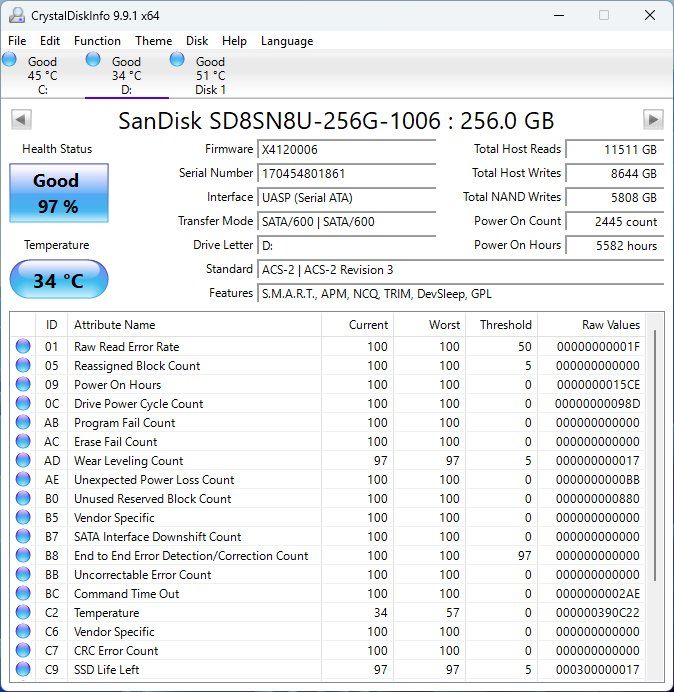The width and height of the screenshot is (674, 692).
Task: Click the Threshold column header
Action: pyautogui.click(x=501, y=325)
